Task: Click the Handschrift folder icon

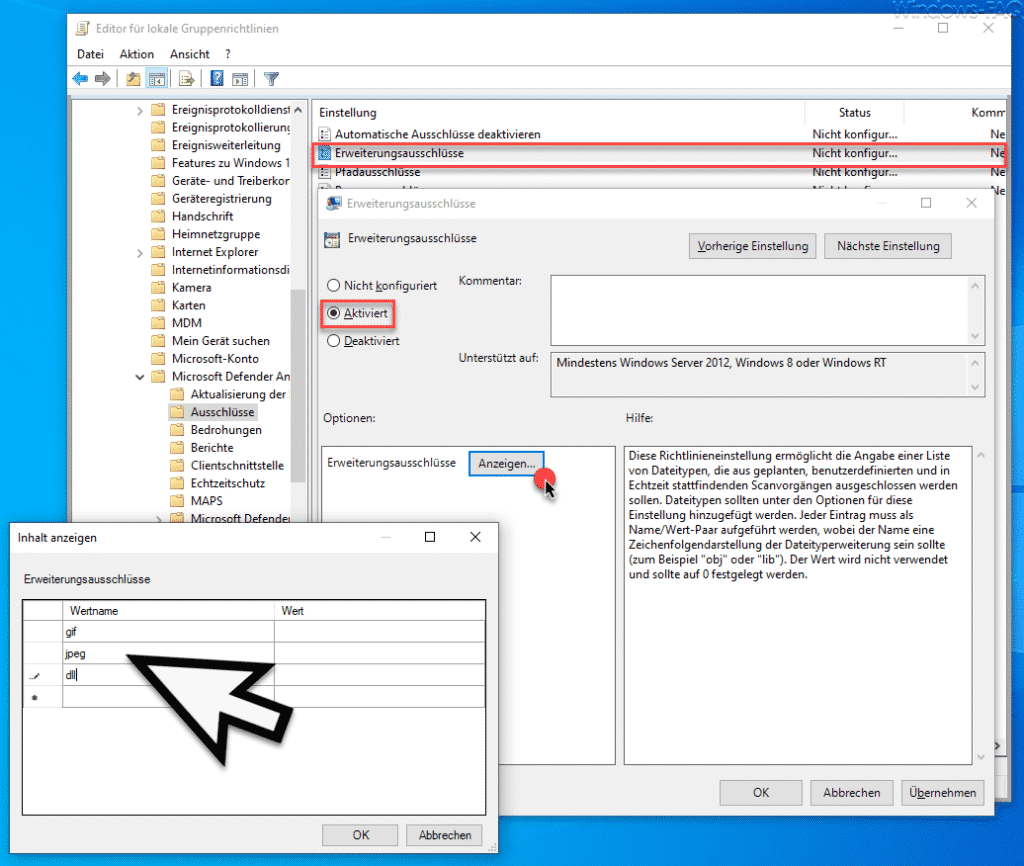Action: coord(158,216)
